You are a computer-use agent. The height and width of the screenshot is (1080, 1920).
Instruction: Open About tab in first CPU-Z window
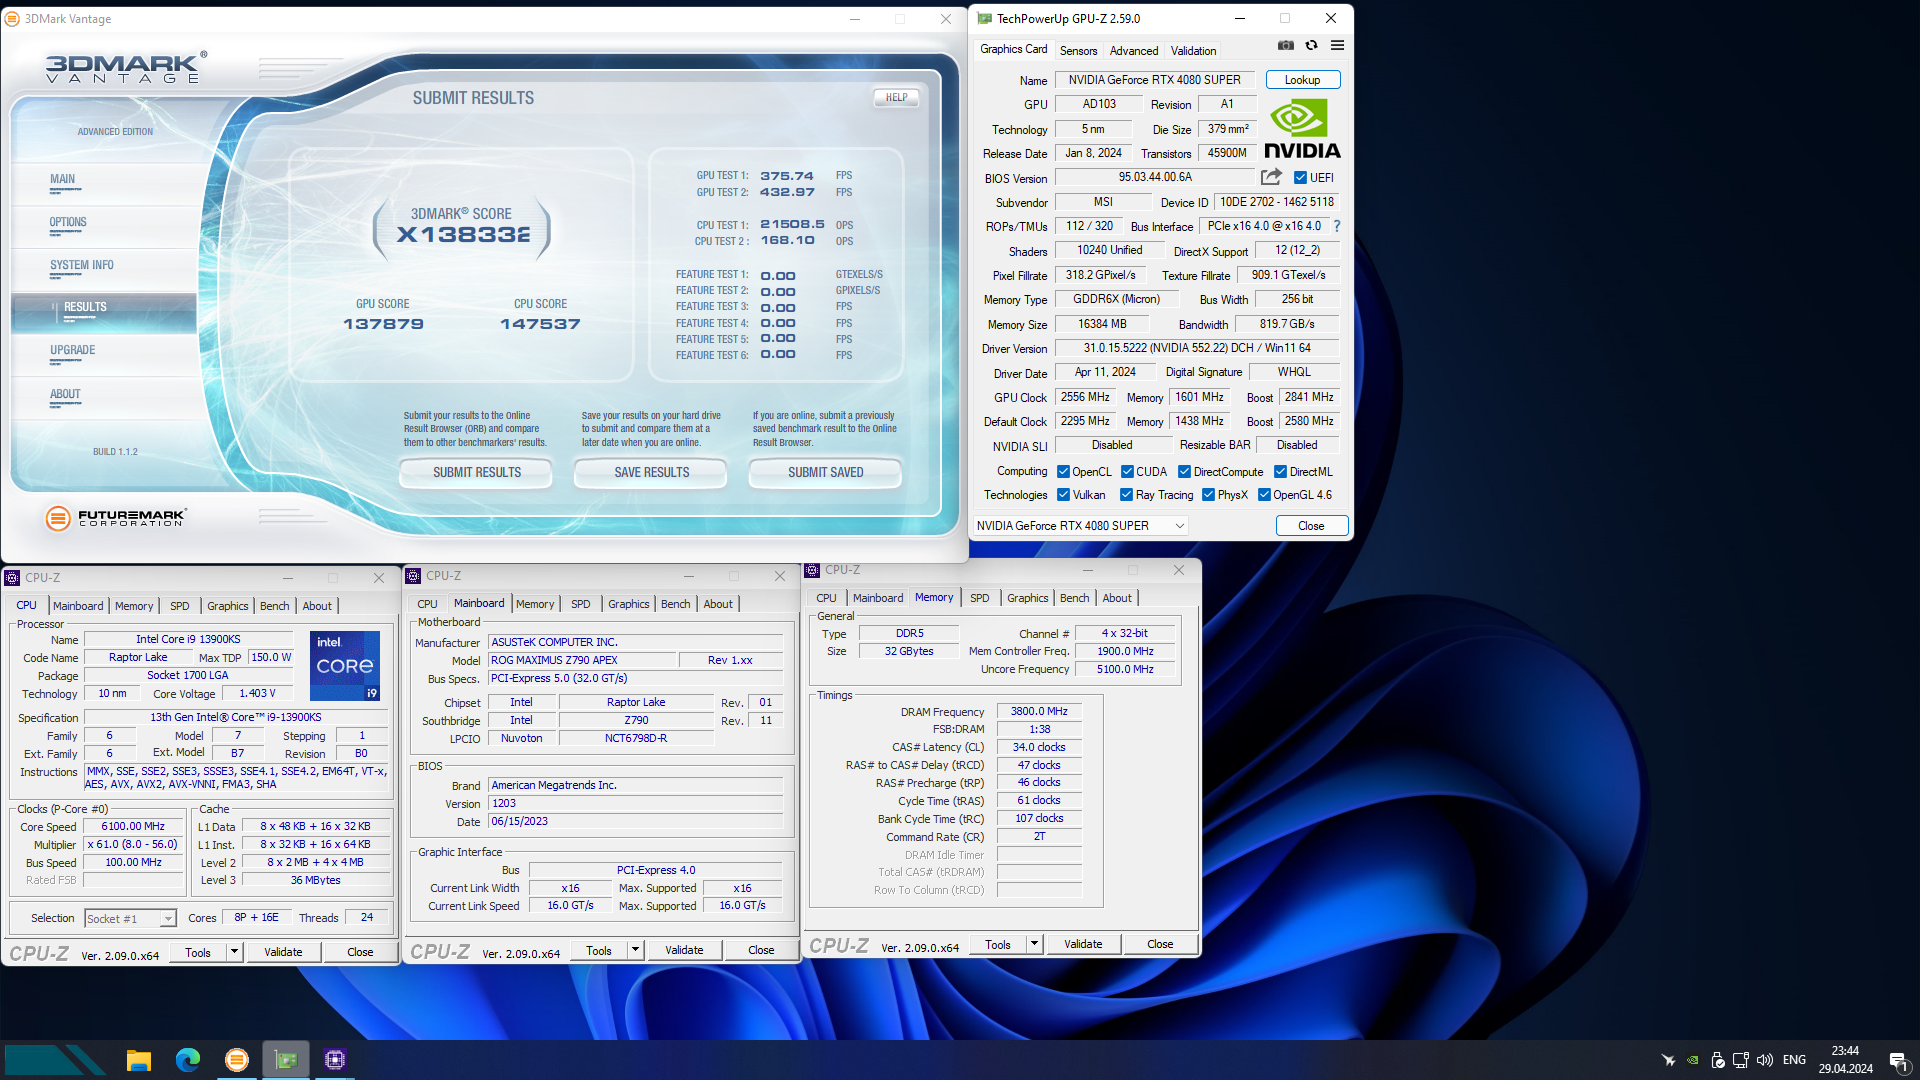click(x=317, y=606)
